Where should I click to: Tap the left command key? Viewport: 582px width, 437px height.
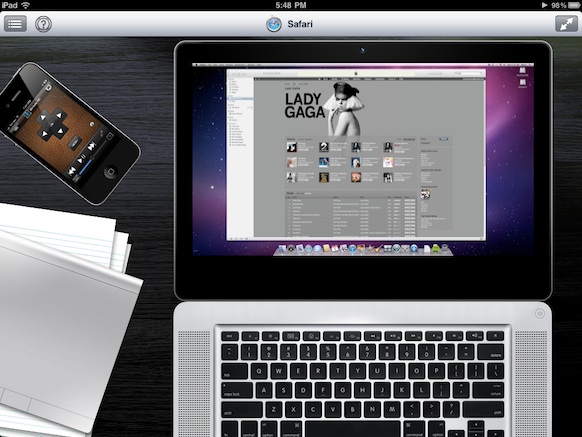[x=291, y=430]
